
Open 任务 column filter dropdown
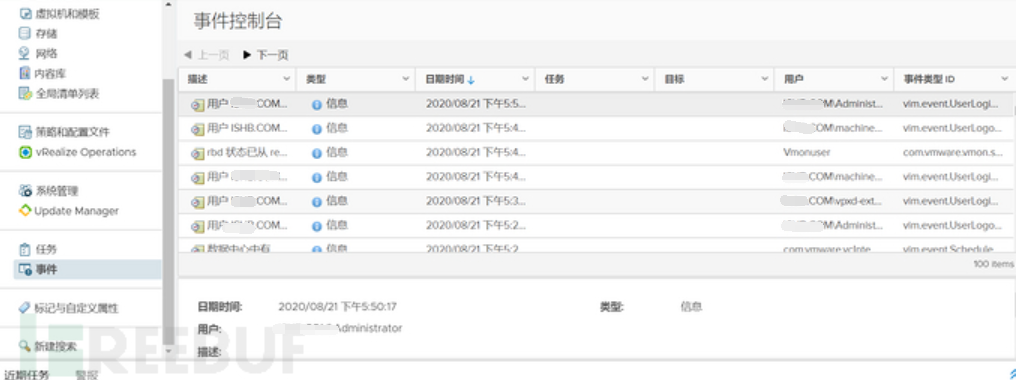click(x=645, y=79)
